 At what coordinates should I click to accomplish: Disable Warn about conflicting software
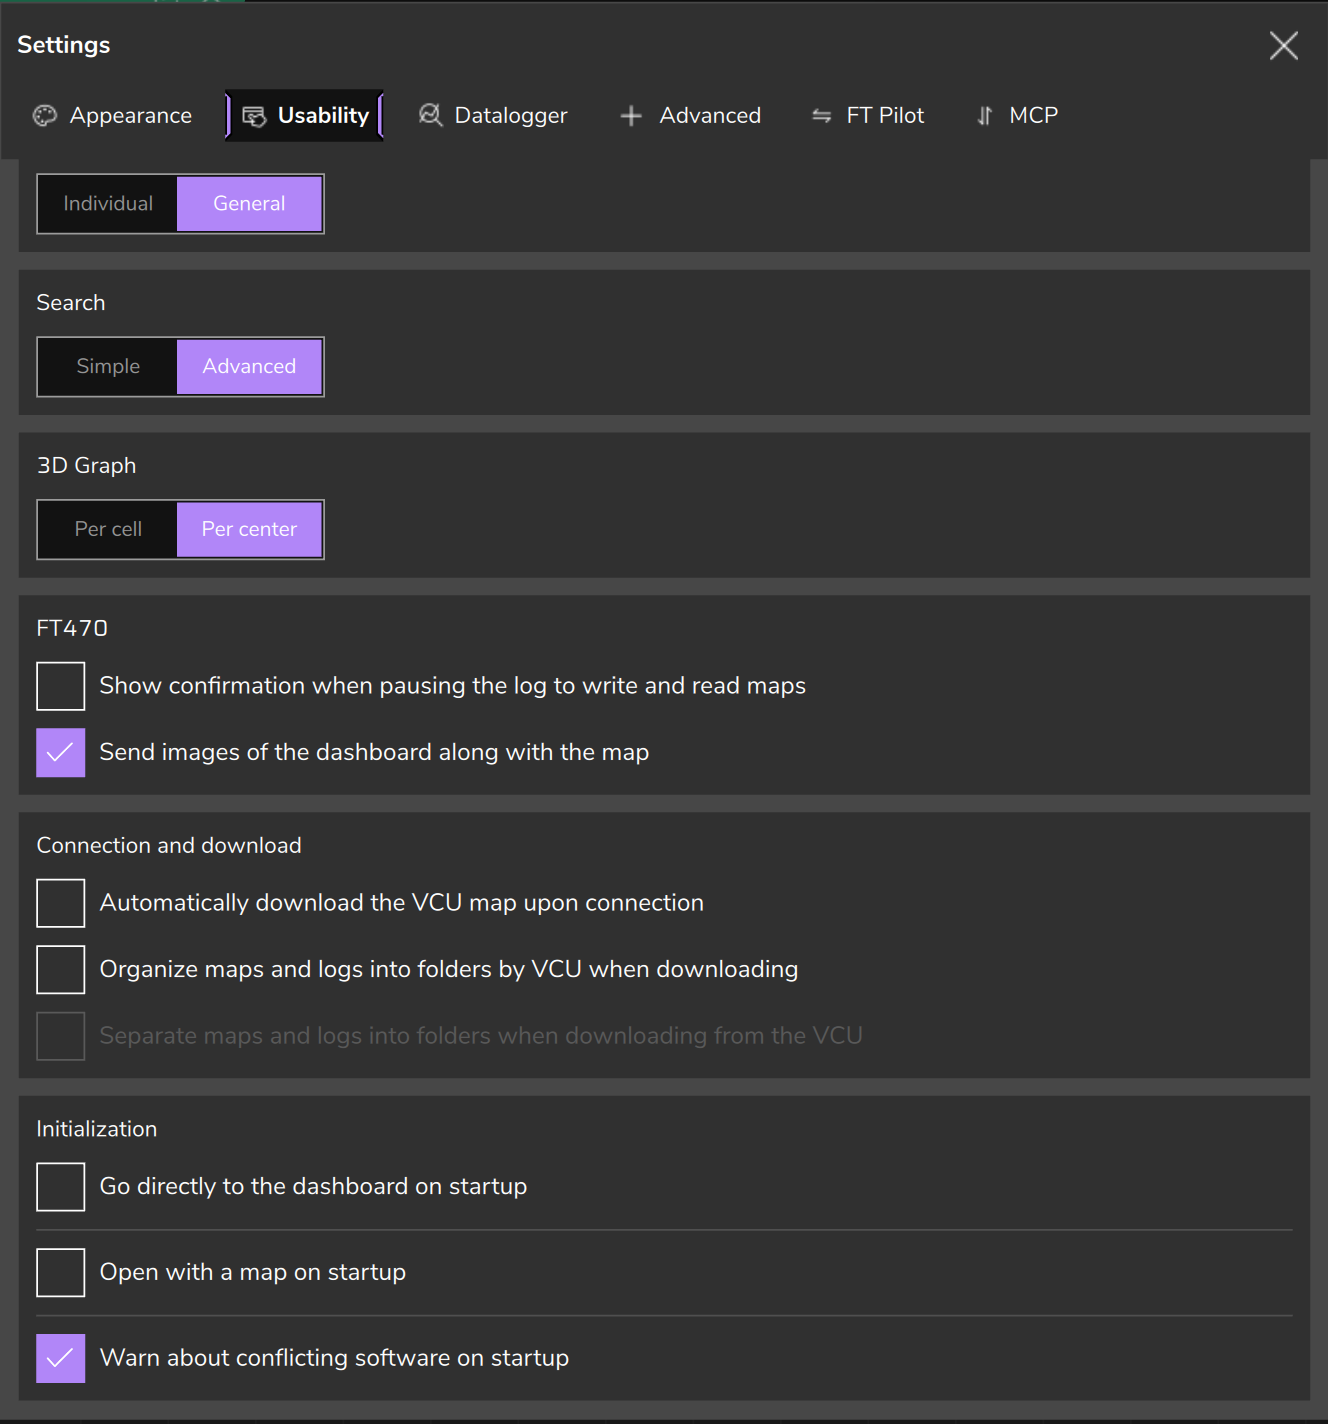coord(61,1359)
